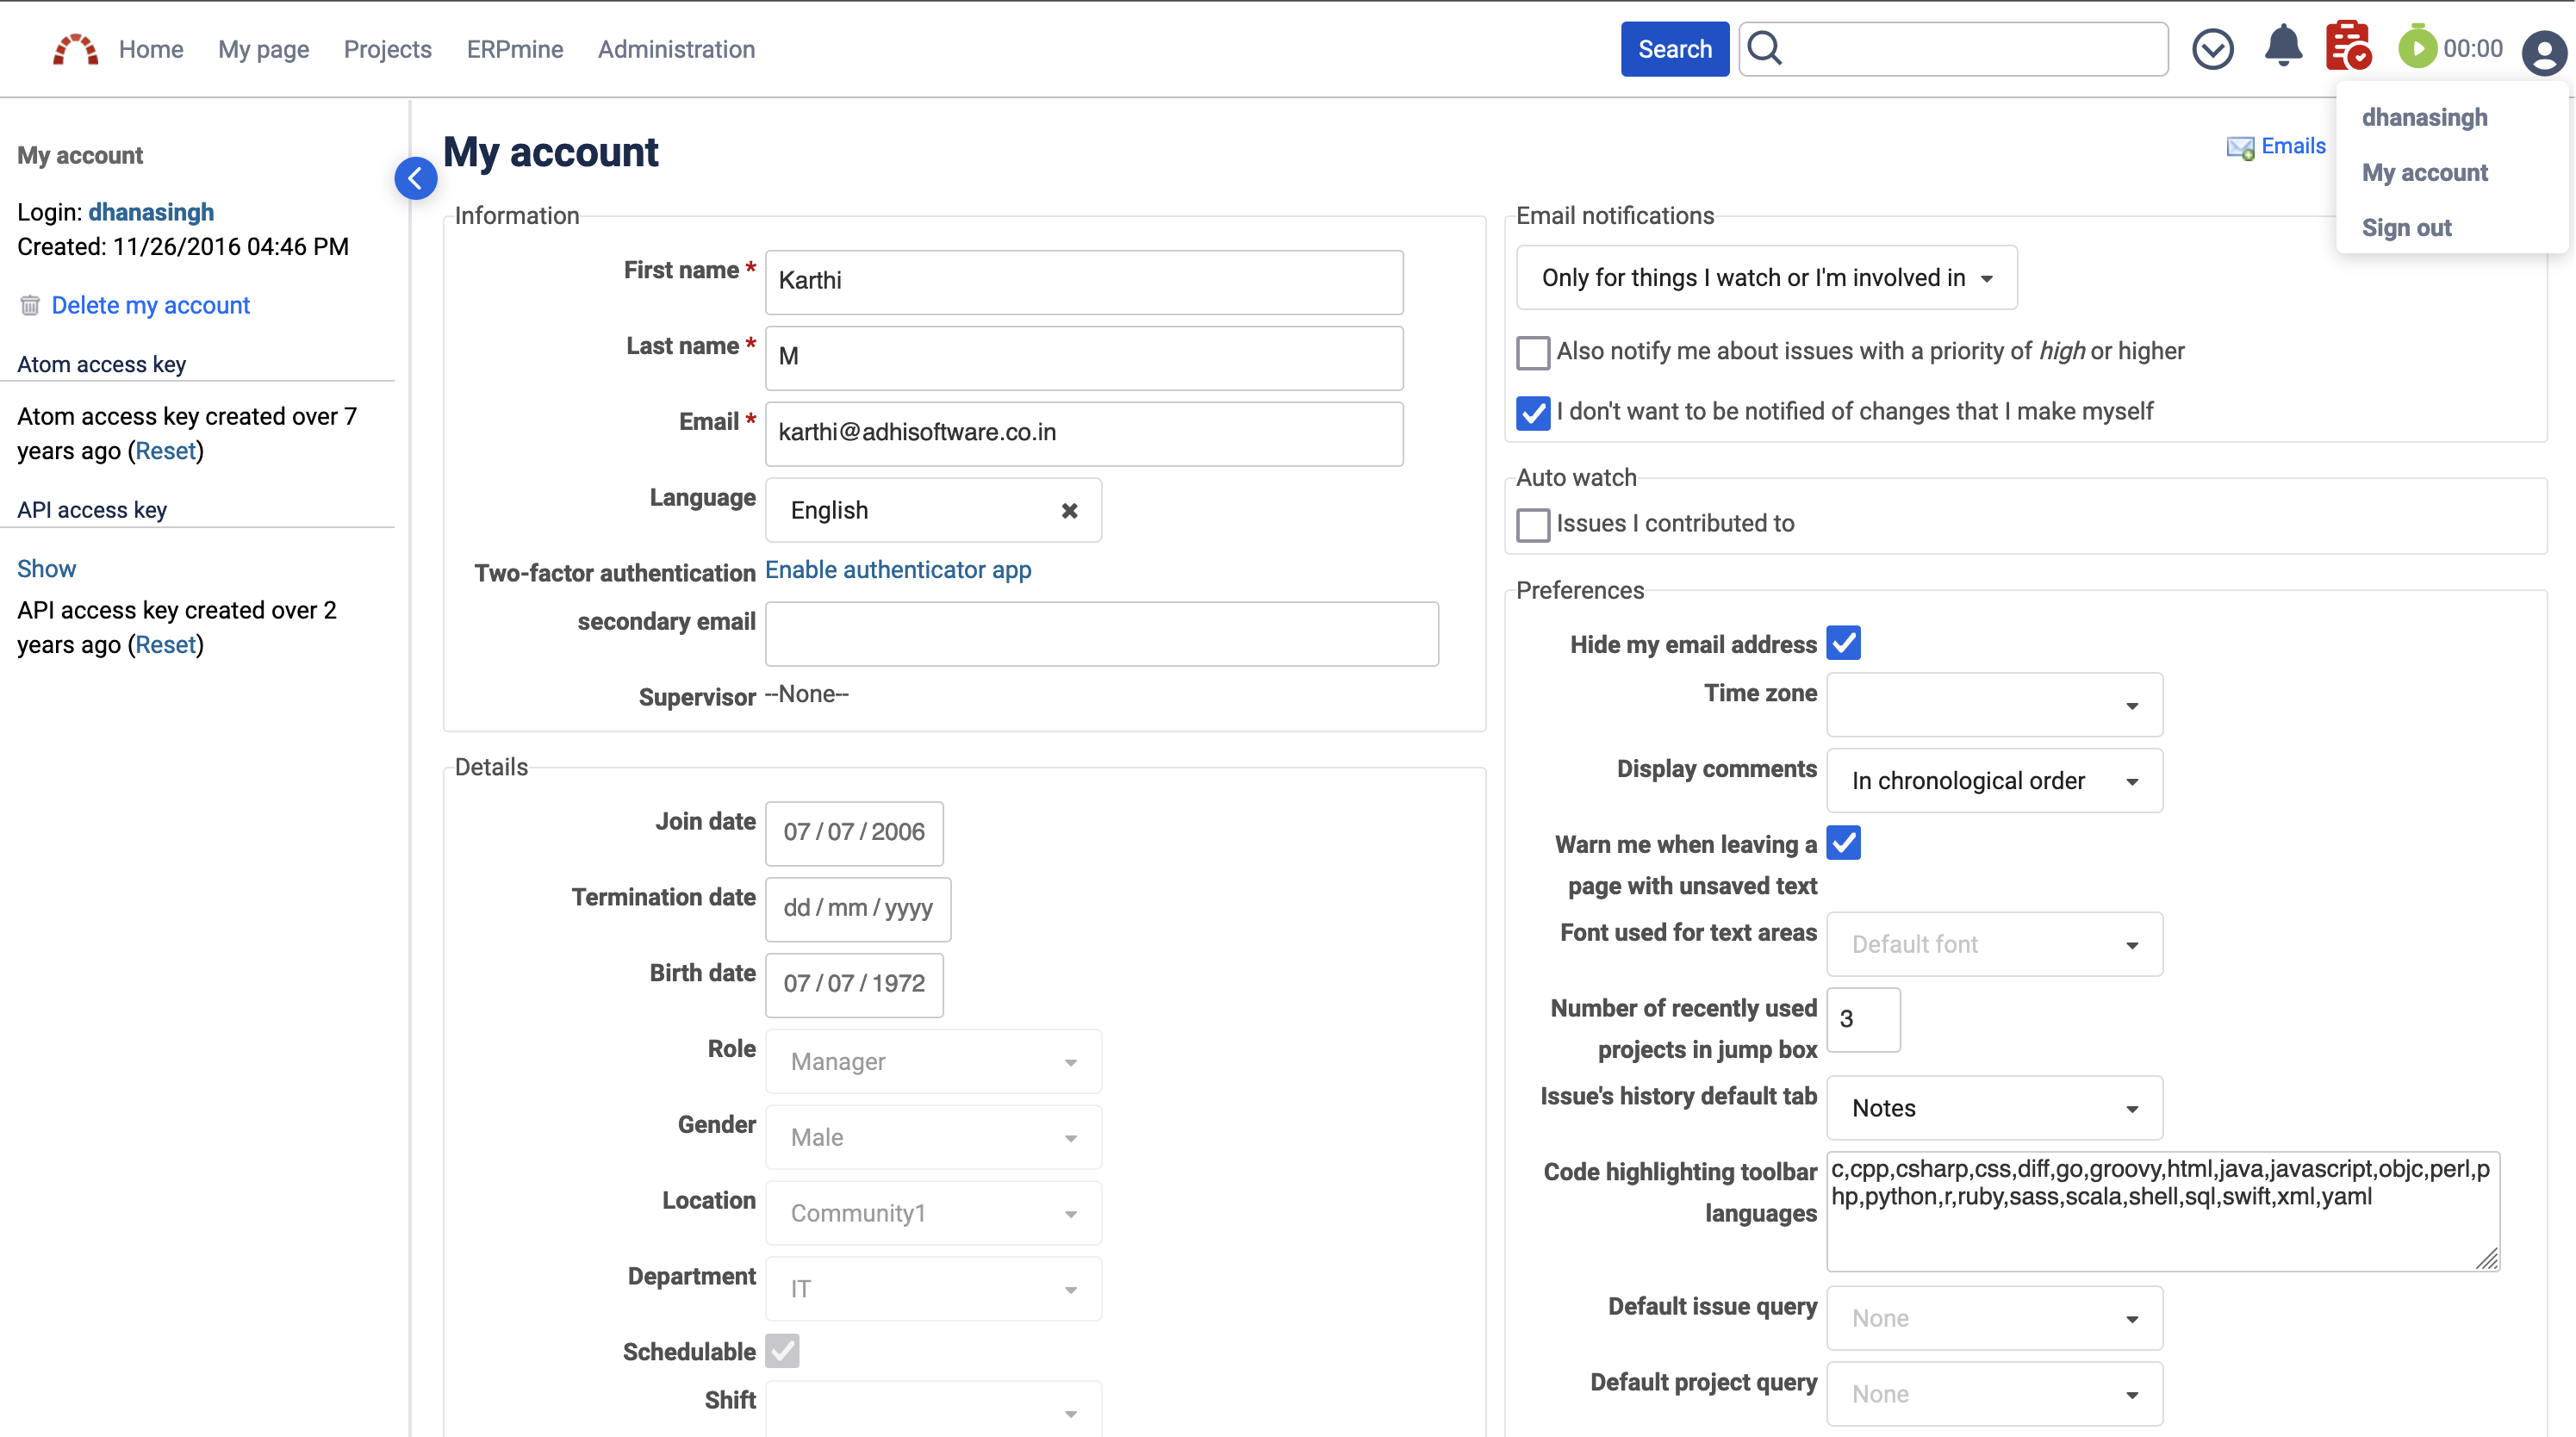Click the secondary email field
This screenshot has height=1437, width=2576.
tap(1101, 634)
